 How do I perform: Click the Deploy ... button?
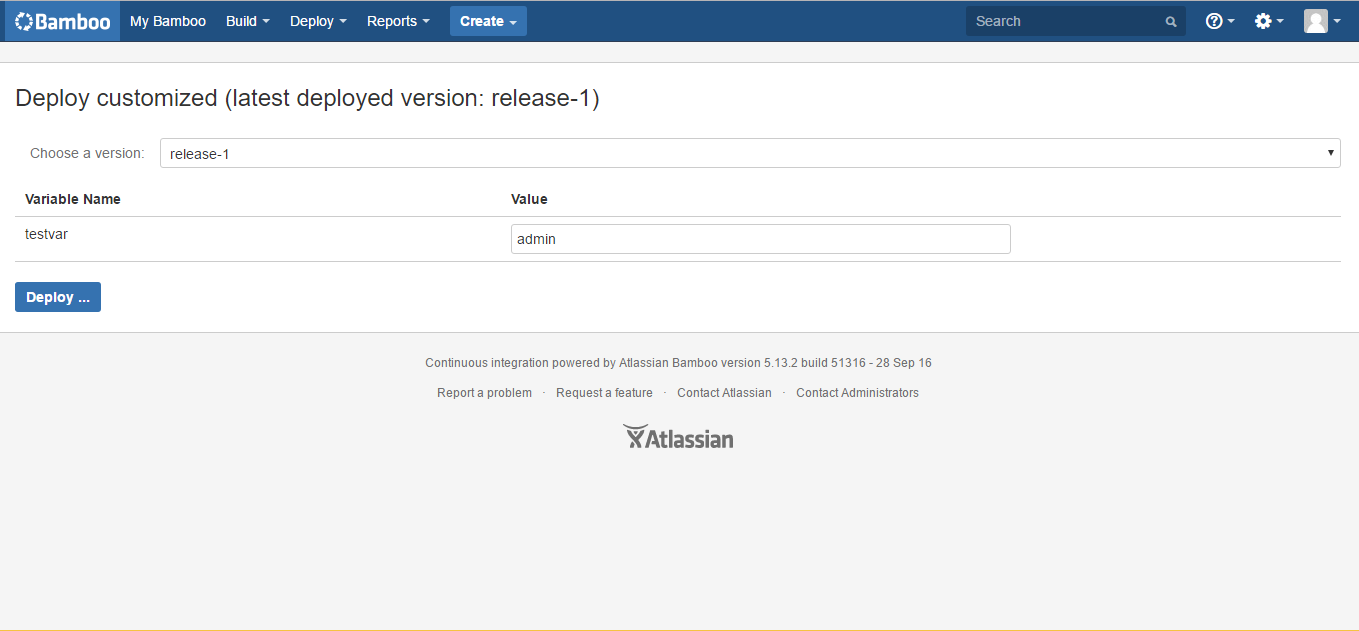point(57,296)
